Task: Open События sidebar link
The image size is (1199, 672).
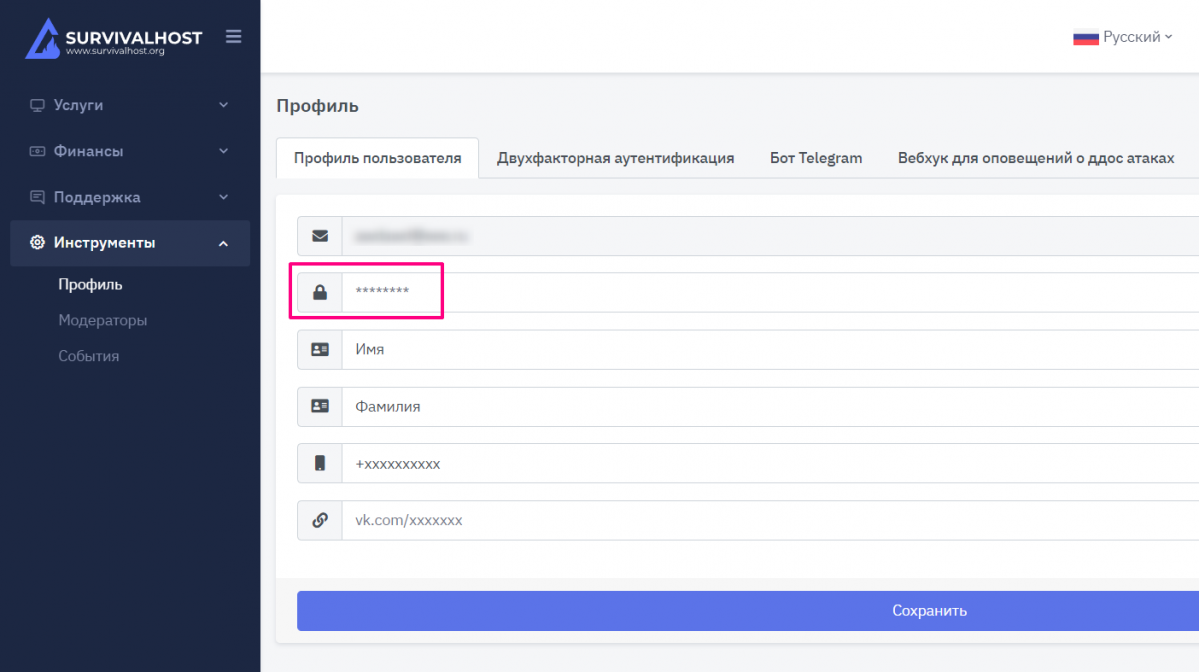Action: coord(88,356)
